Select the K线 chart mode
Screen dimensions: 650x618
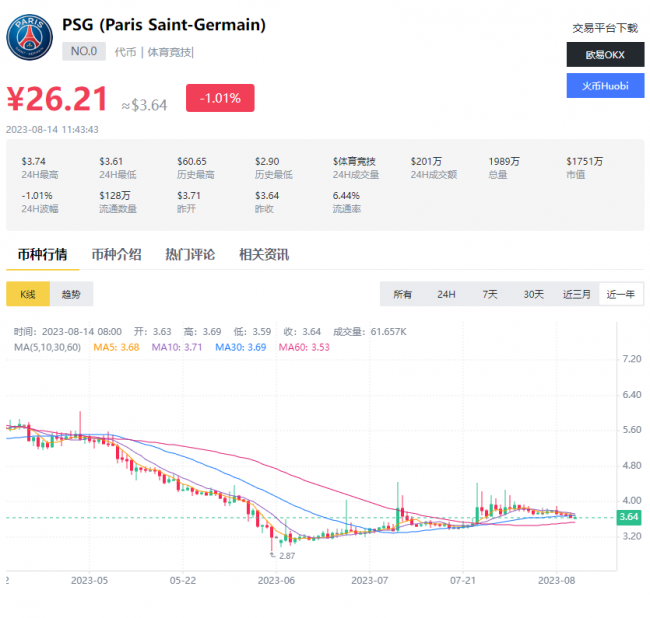pos(28,294)
